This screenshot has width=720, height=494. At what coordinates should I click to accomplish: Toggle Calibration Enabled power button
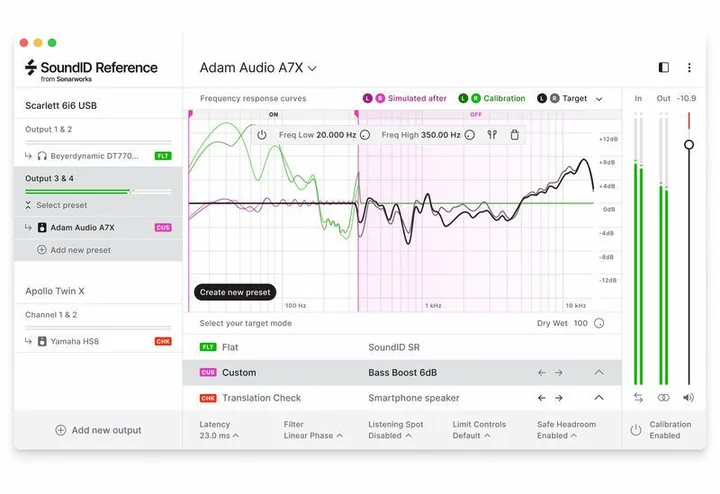click(x=636, y=430)
